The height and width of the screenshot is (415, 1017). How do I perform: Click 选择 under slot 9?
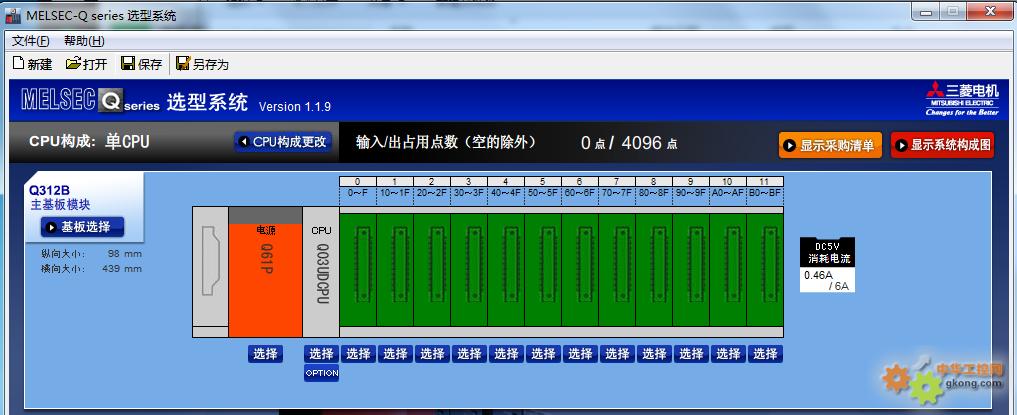click(x=691, y=353)
